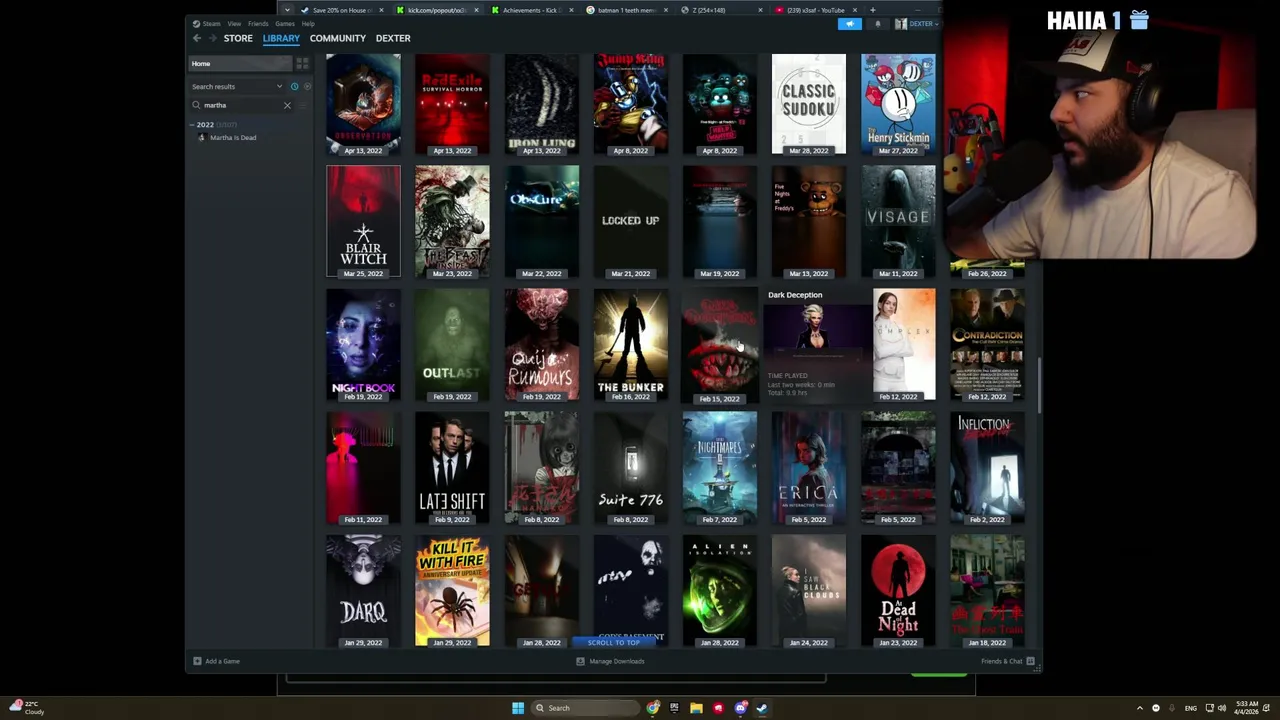Click the library search field
1280x720 pixels.
click(238, 105)
